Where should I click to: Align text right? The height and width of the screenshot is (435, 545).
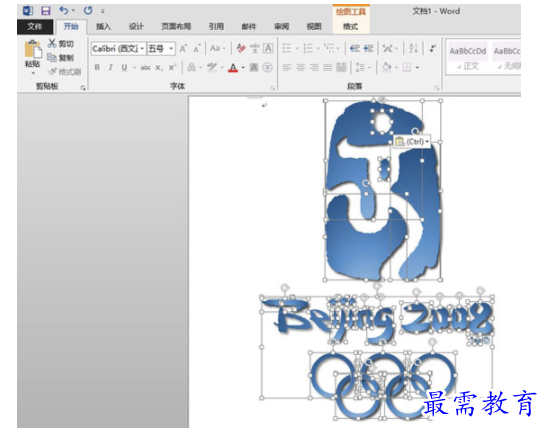click(x=314, y=67)
